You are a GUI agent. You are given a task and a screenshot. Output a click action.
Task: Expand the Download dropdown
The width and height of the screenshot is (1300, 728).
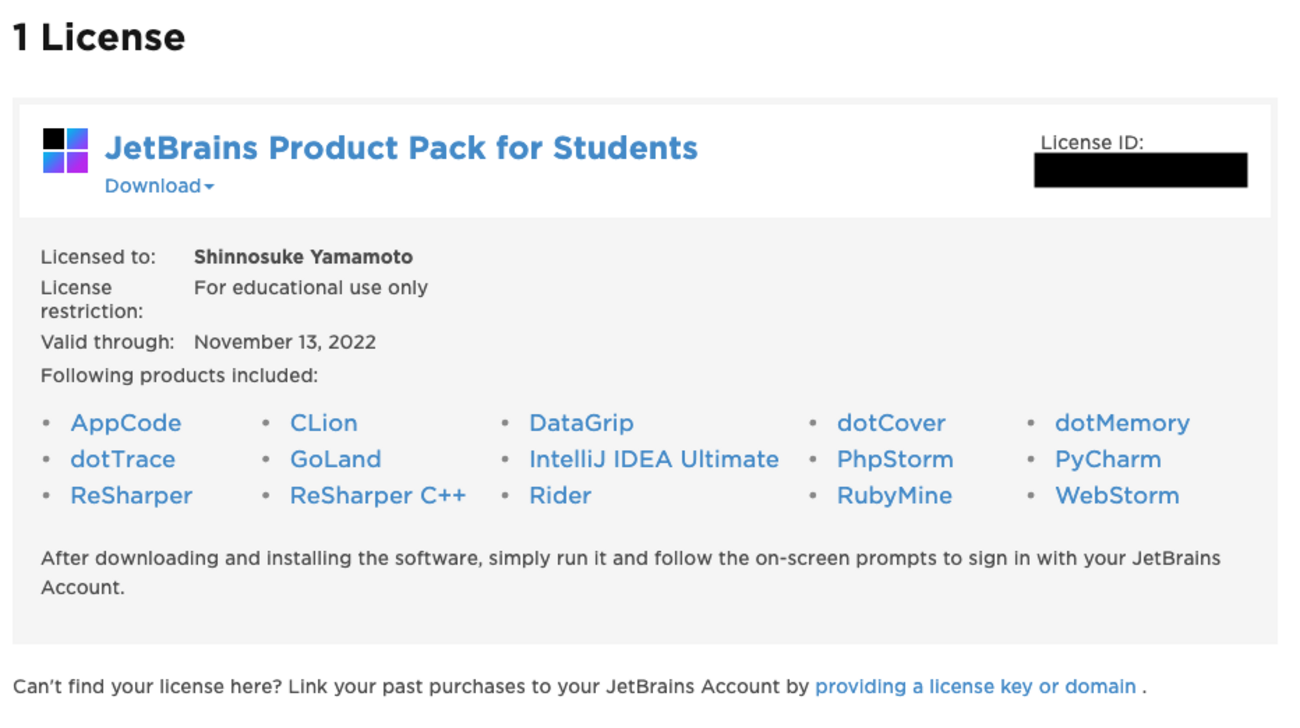tap(159, 186)
